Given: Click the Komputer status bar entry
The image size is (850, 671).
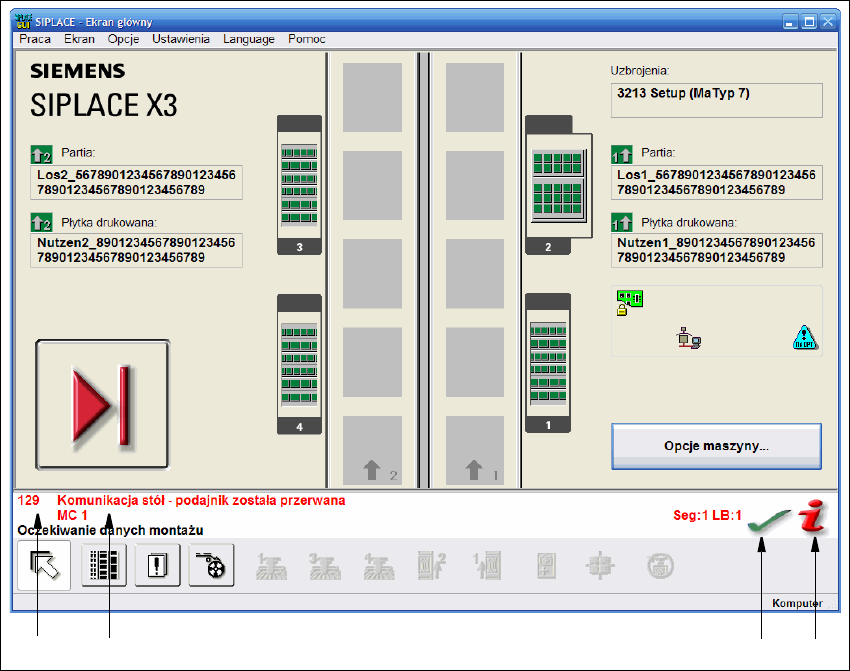Looking at the screenshot, I should click(x=797, y=603).
